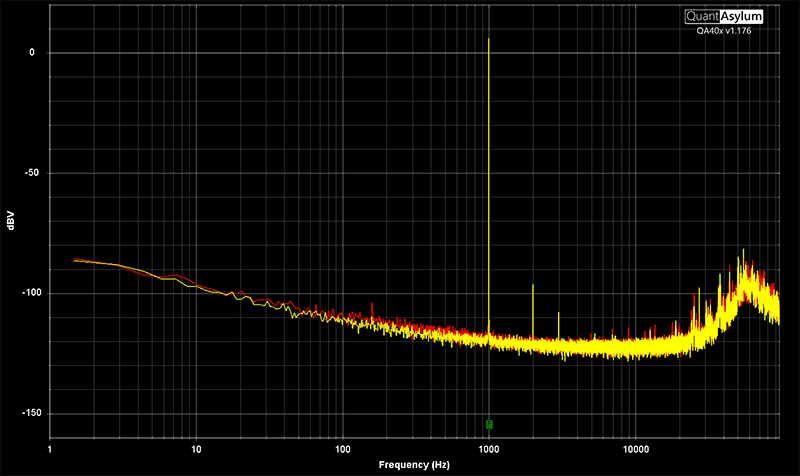
Task: Click the '10' x-axis tick label
Action: pyautogui.click(x=196, y=449)
